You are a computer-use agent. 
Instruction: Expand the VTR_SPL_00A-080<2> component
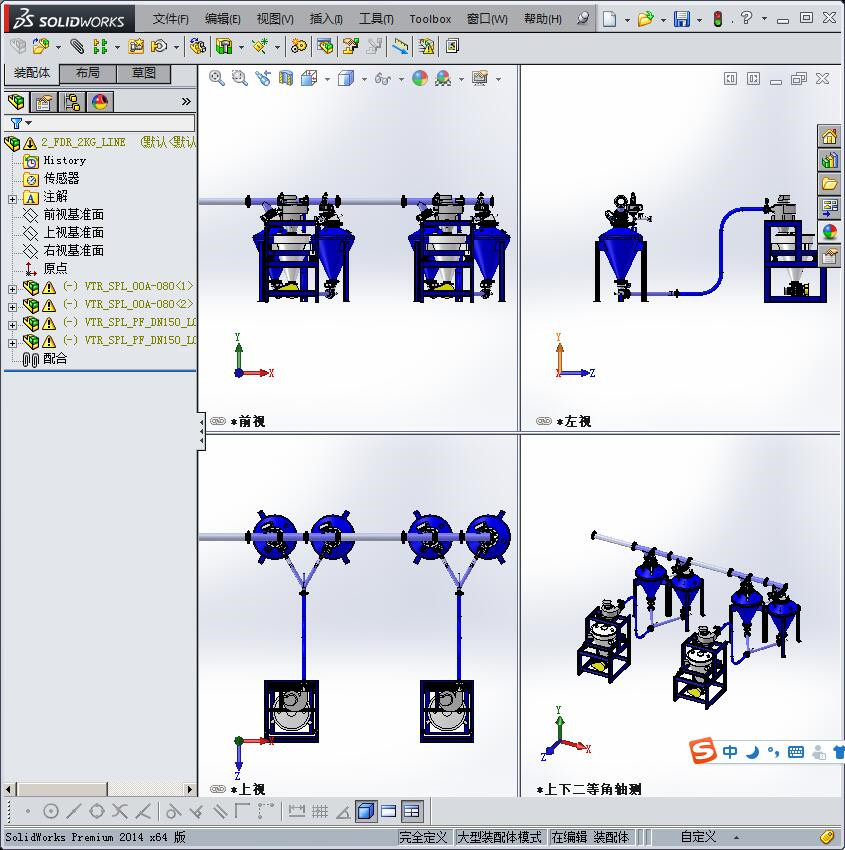pyautogui.click(x=12, y=307)
